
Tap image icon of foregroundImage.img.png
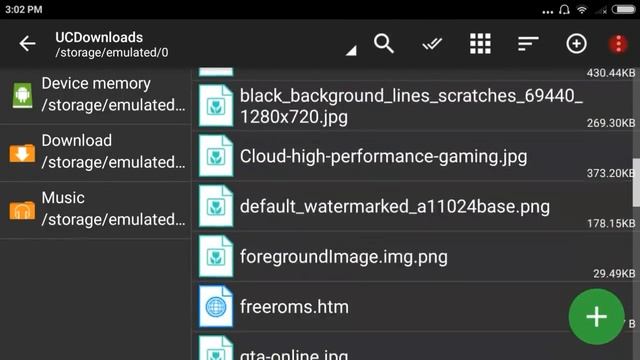(216, 256)
